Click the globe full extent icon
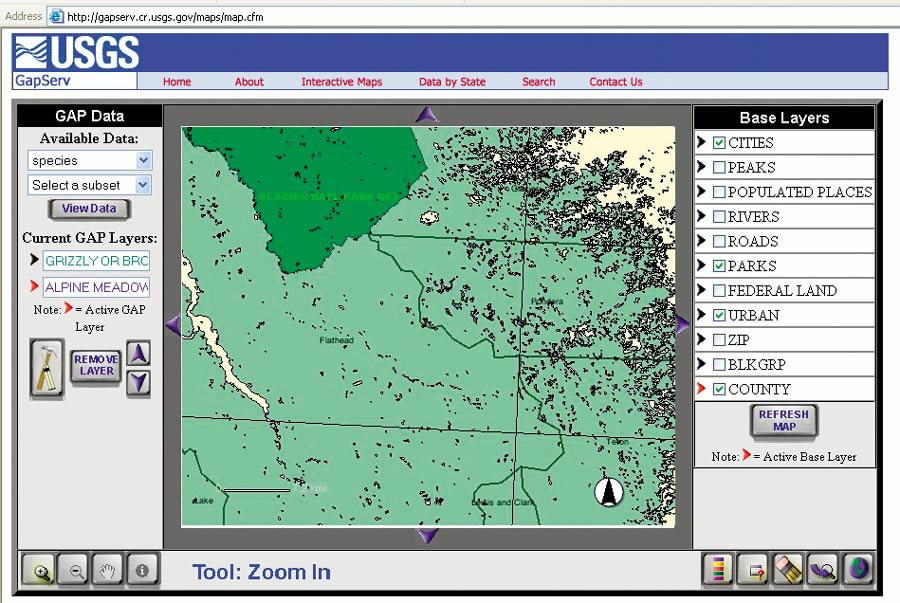The height and width of the screenshot is (603, 900). coord(858,569)
